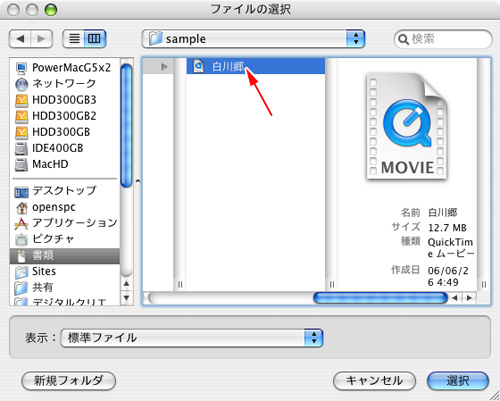Image resolution: width=500 pixels, height=401 pixels.
Task: Click the magnifying glass search icon
Action: coord(403,39)
